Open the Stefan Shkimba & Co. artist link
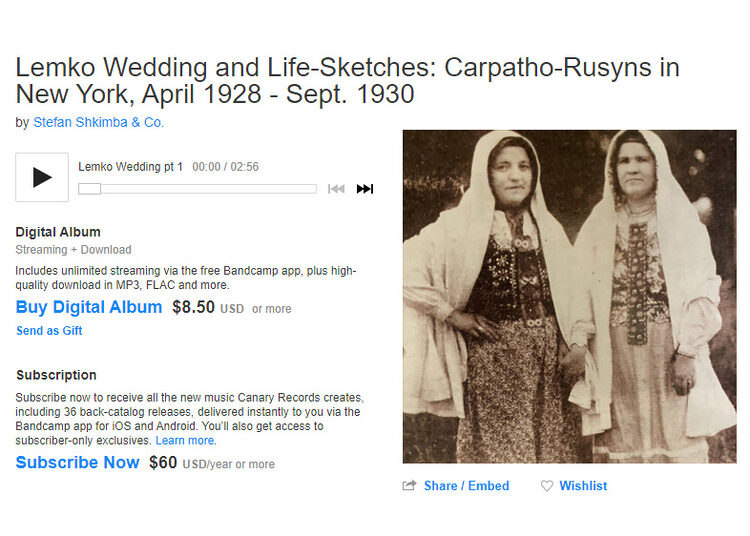750x536 pixels. [99, 122]
